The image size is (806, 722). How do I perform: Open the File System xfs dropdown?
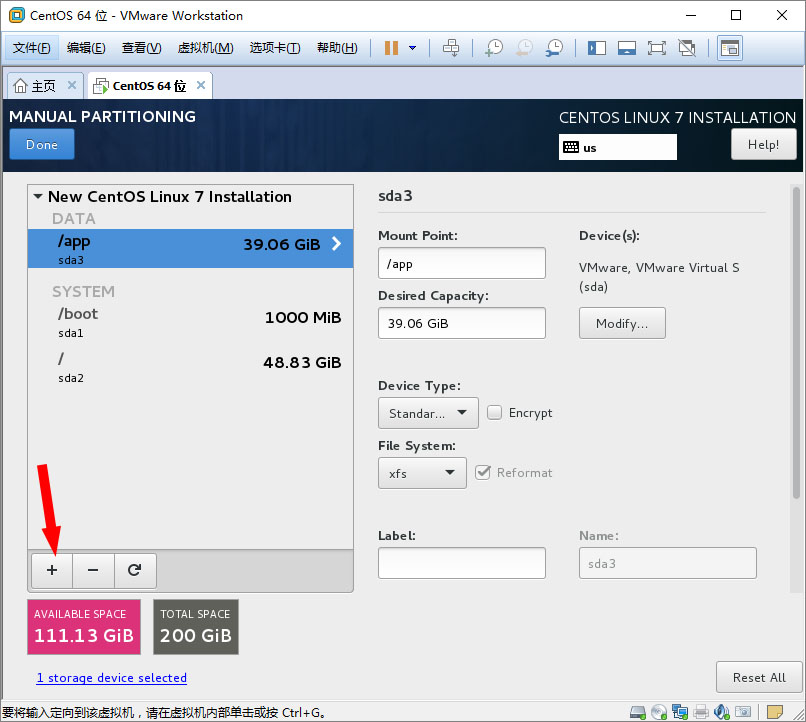pos(422,473)
